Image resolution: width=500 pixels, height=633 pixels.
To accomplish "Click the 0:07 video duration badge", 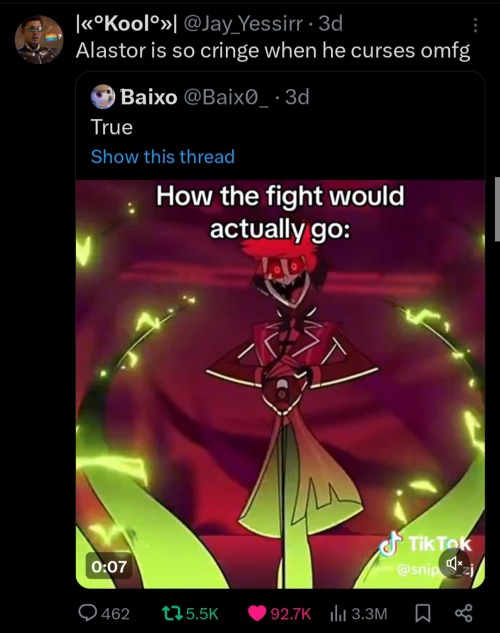I will click(x=109, y=566).
